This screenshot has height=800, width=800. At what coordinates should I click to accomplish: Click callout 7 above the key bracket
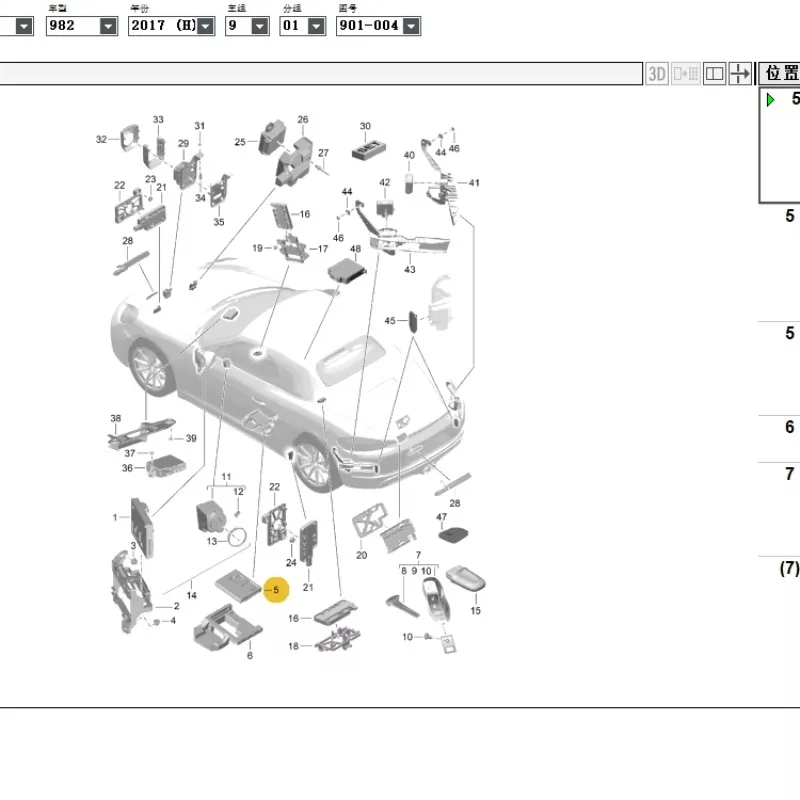click(x=418, y=555)
